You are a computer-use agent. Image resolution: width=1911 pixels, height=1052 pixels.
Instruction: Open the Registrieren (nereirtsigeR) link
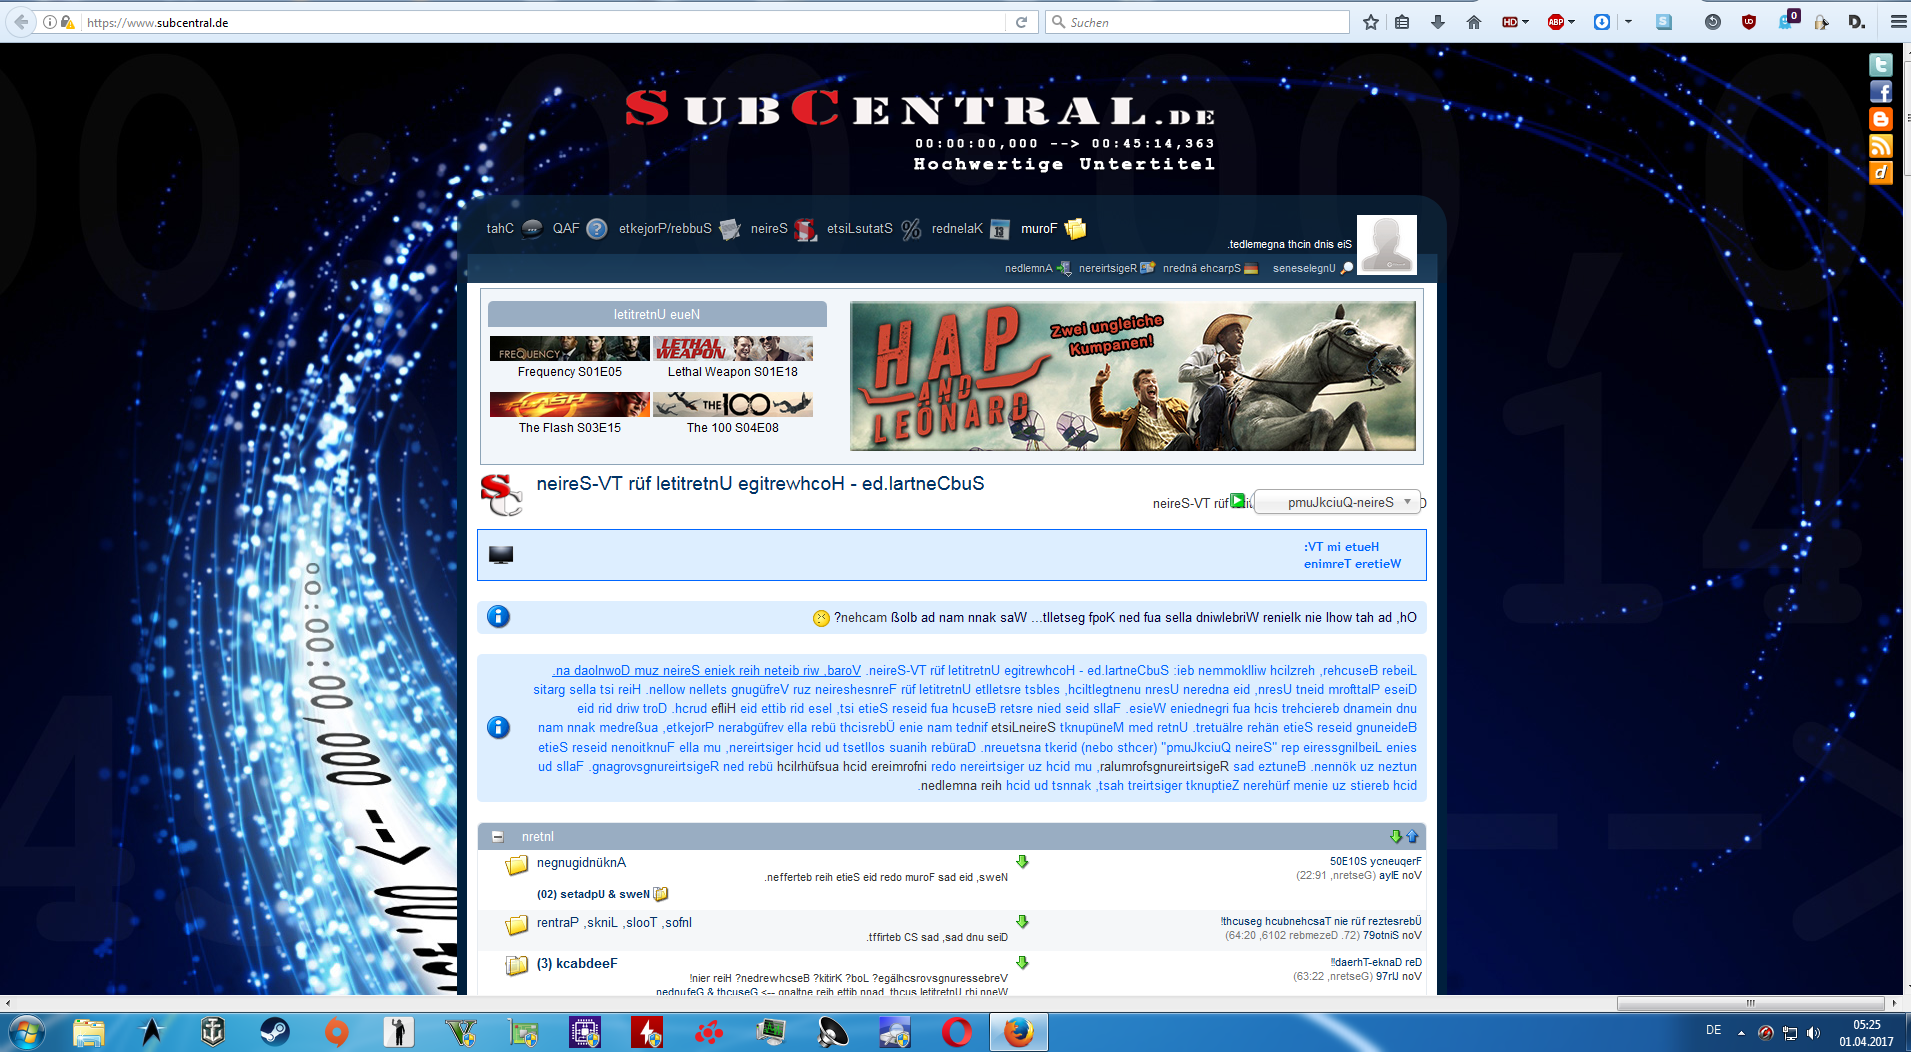(x=1107, y=268)
